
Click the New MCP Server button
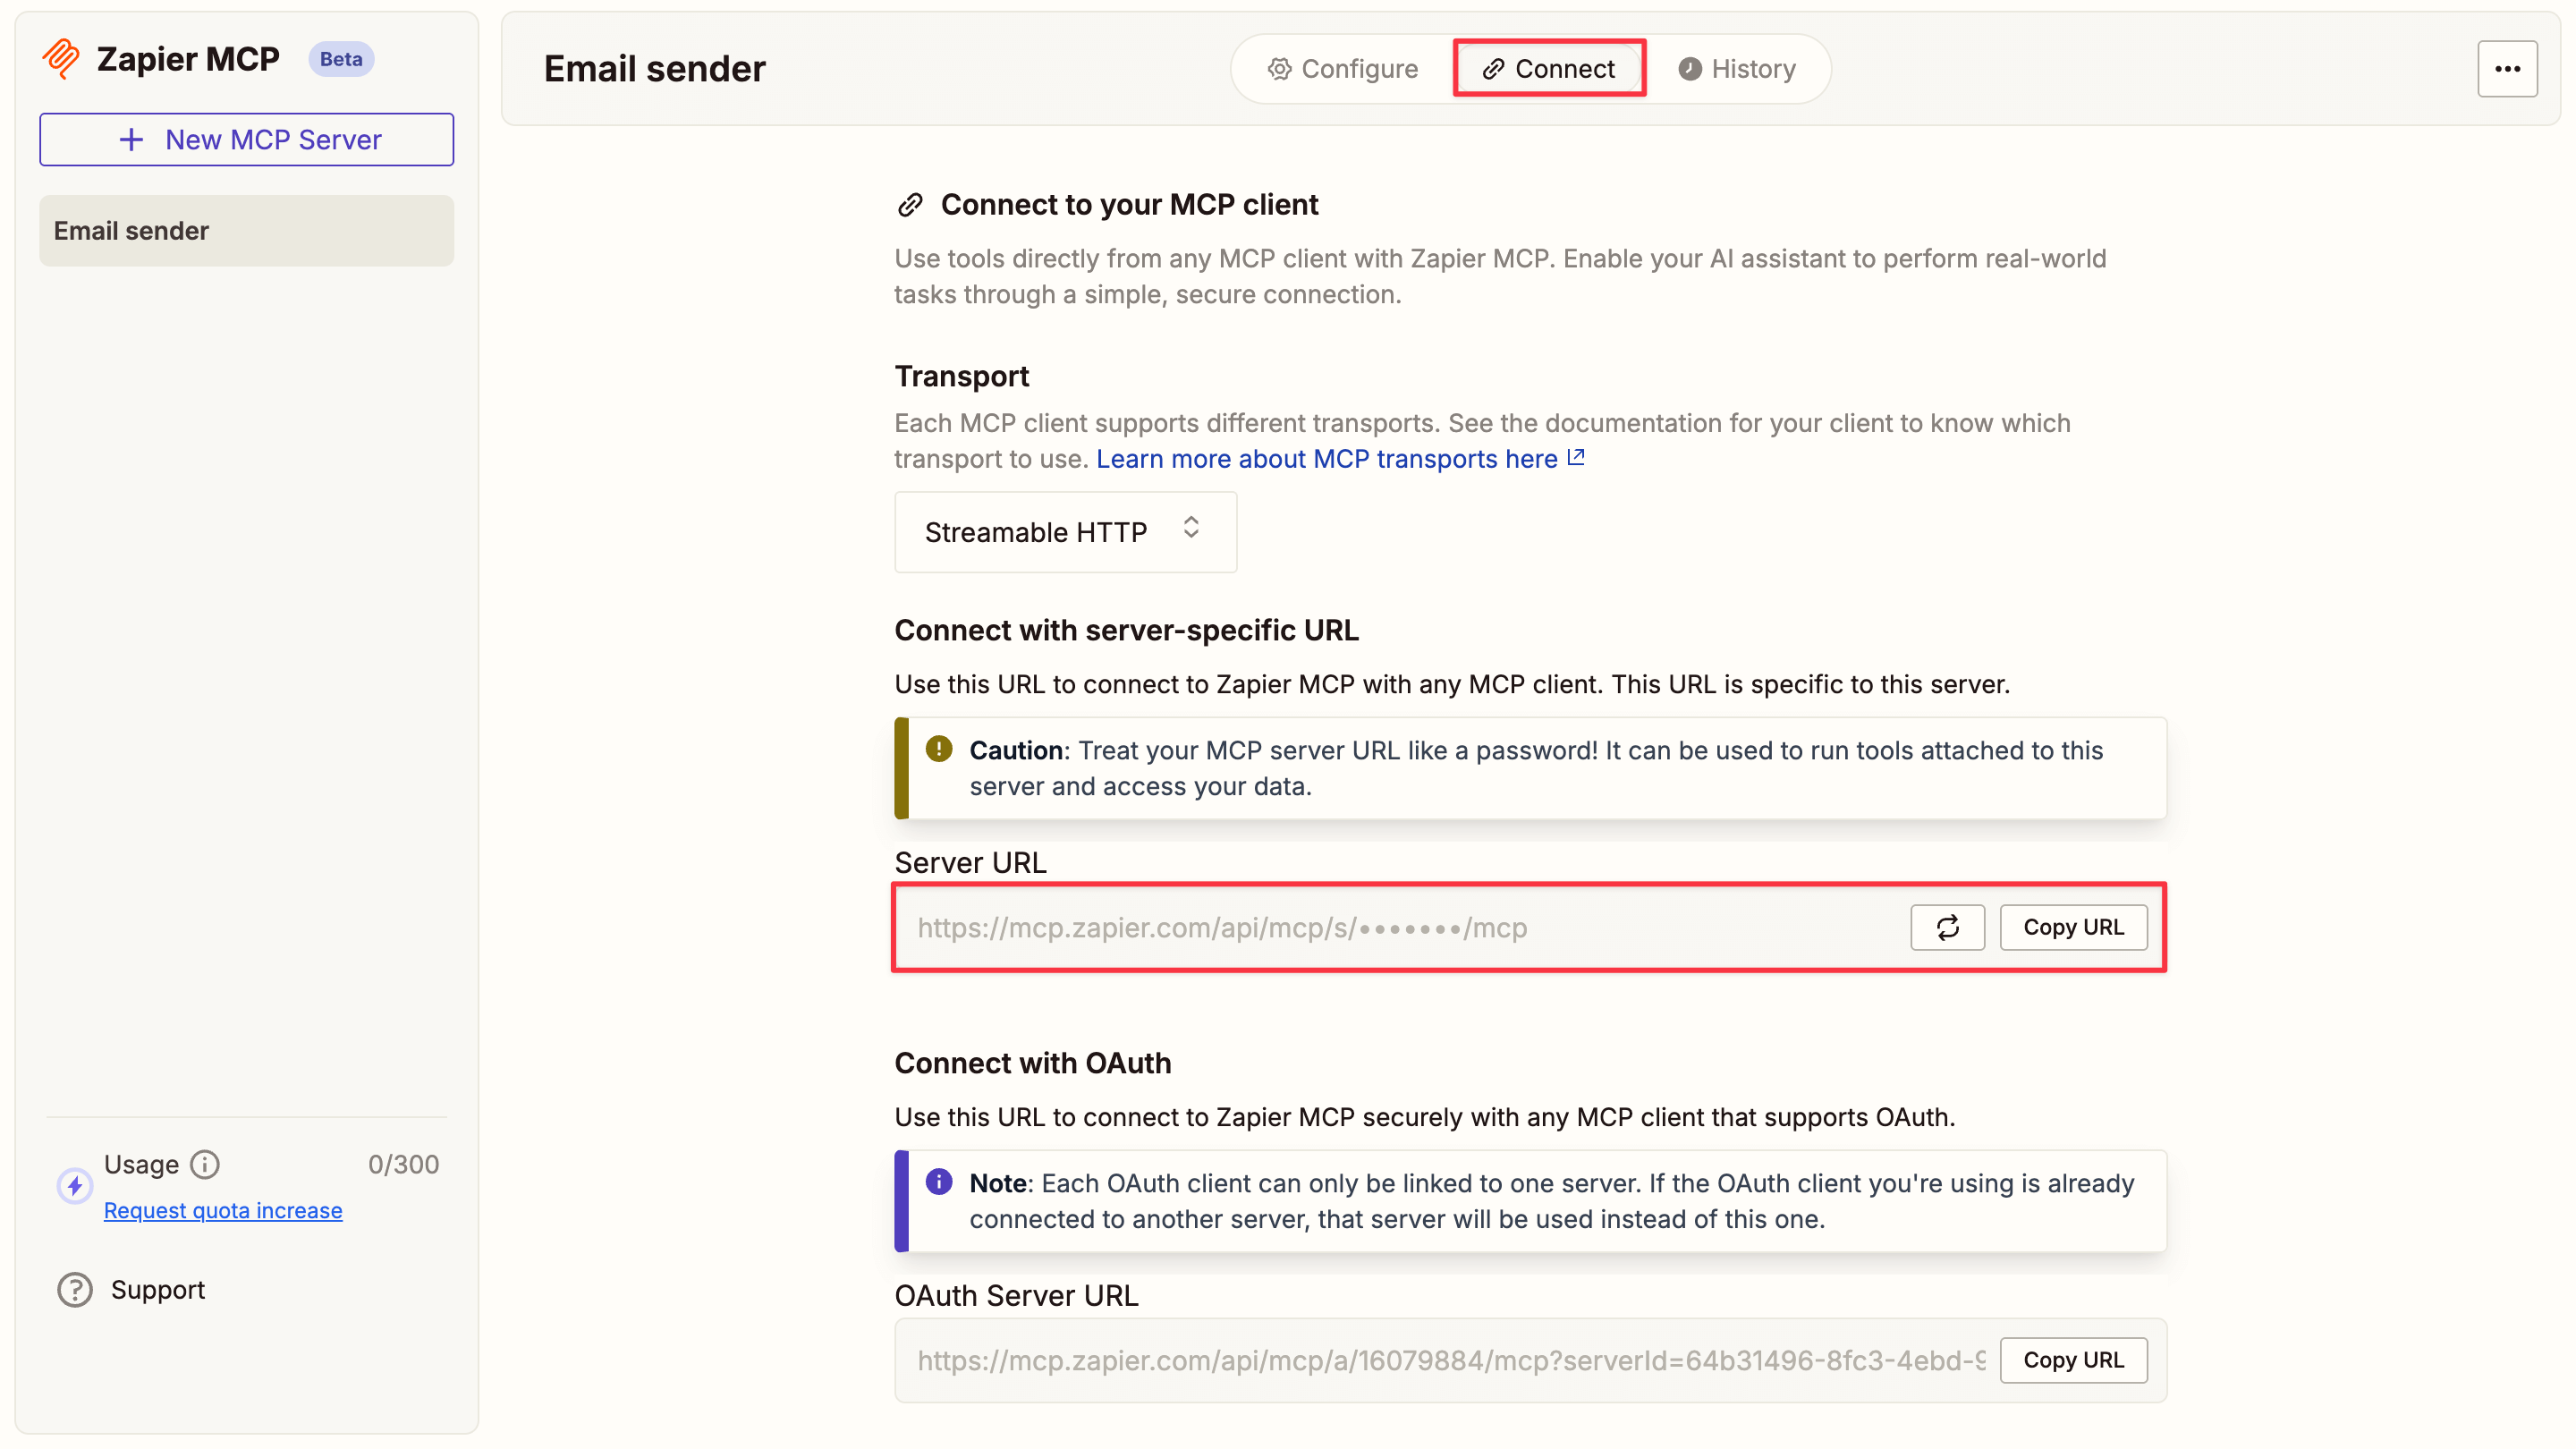tap(246, 139)
